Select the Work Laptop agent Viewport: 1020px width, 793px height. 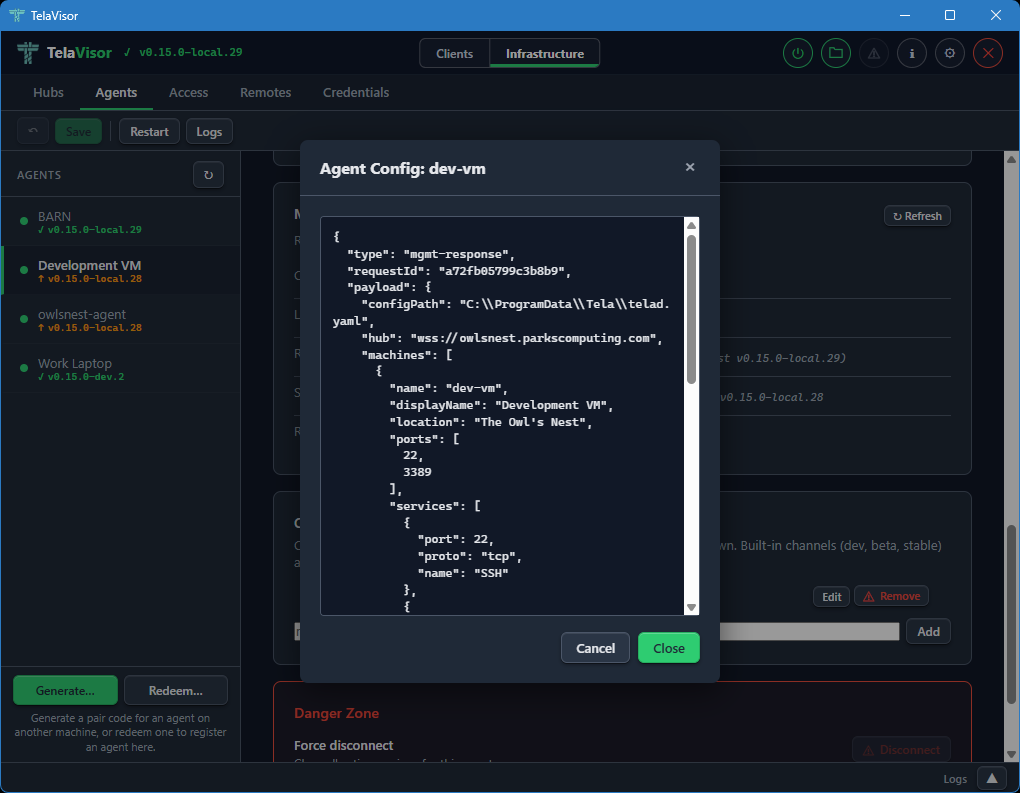[120, 369]
